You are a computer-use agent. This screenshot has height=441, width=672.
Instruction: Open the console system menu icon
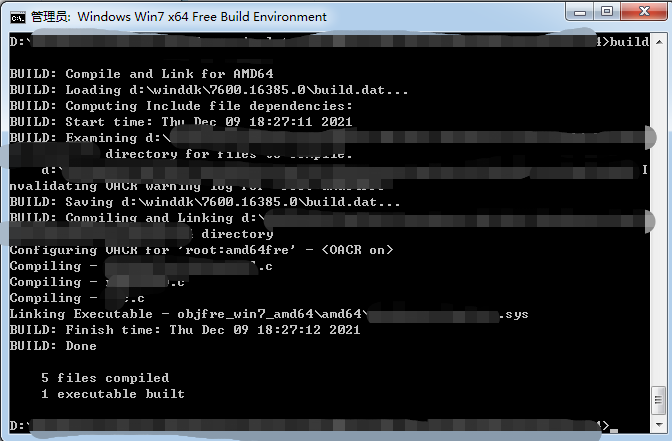pos(18,17)
